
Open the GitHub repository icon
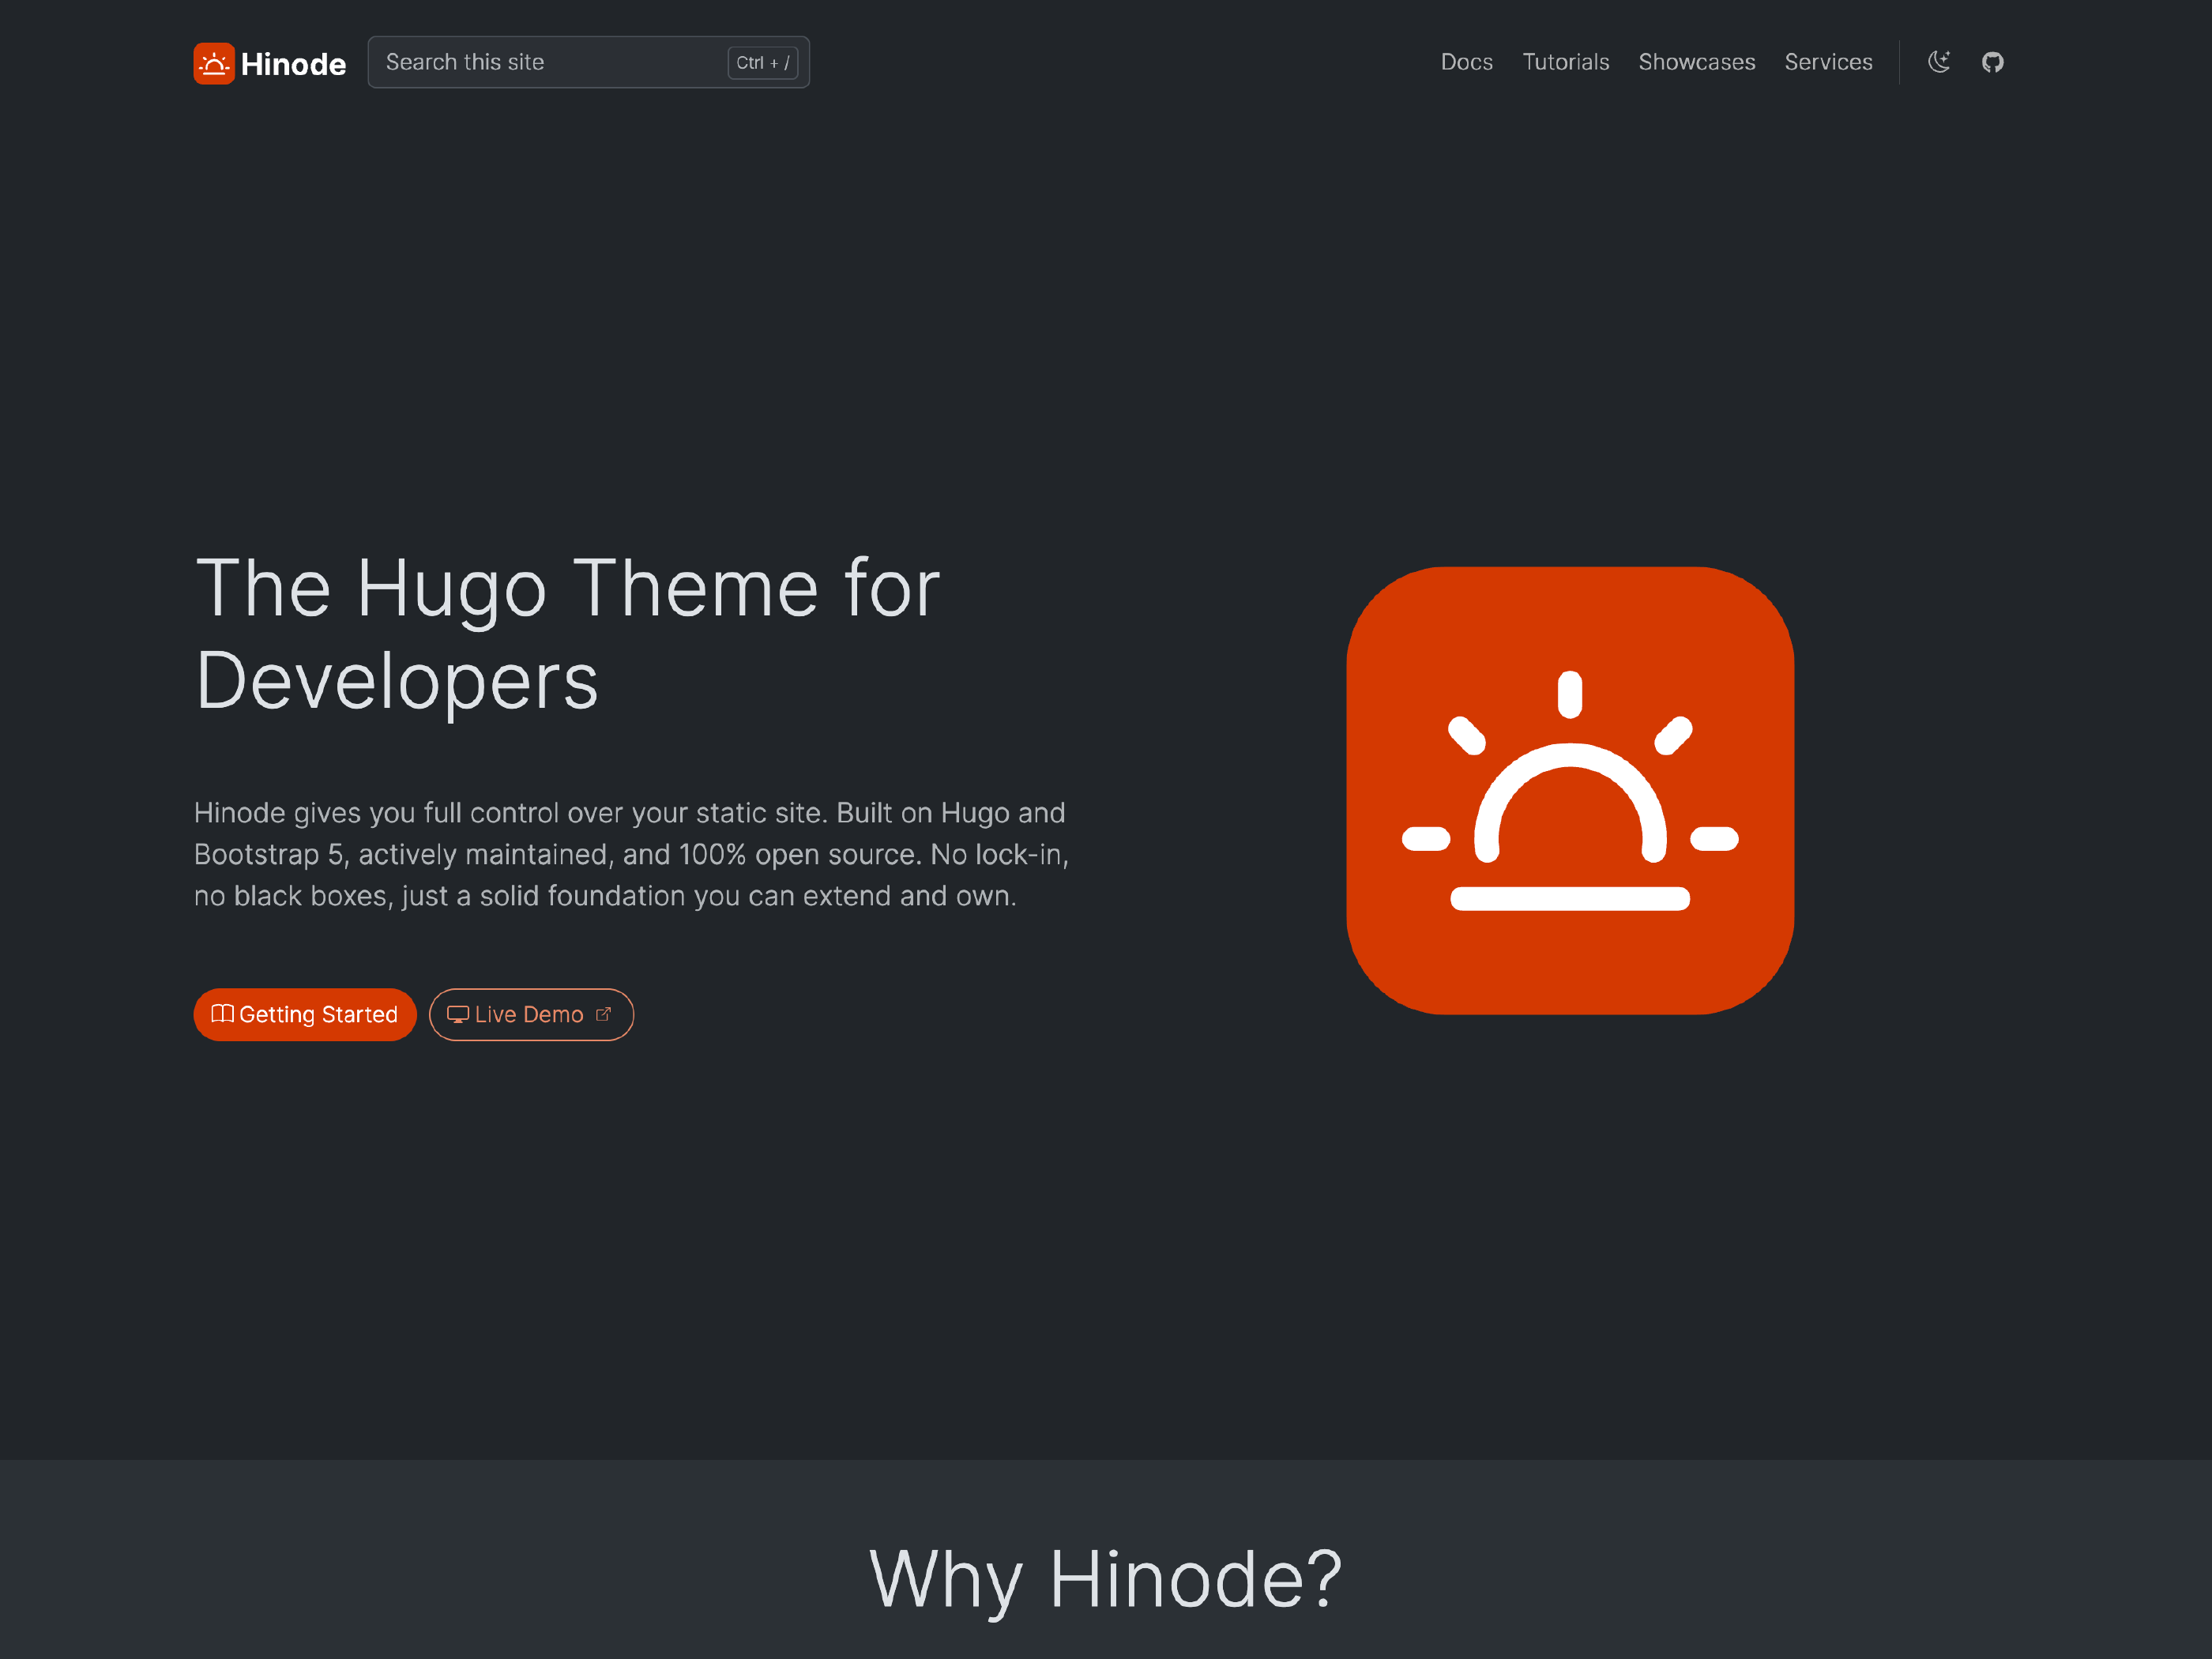1992,62
